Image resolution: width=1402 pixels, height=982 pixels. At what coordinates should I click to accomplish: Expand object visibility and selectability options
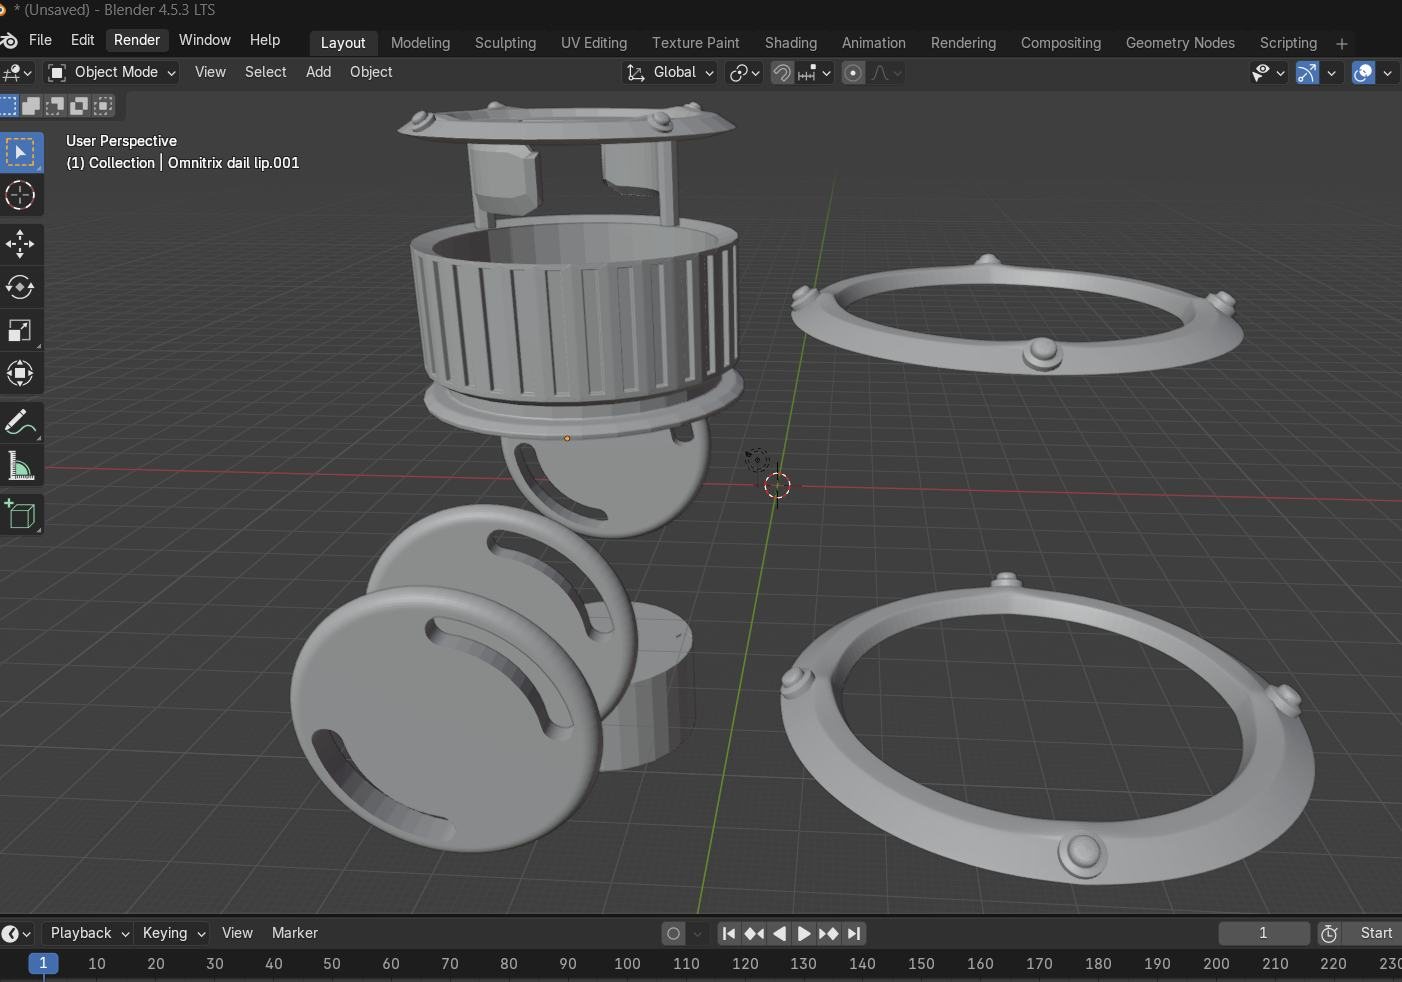(x=1268, y=72)
